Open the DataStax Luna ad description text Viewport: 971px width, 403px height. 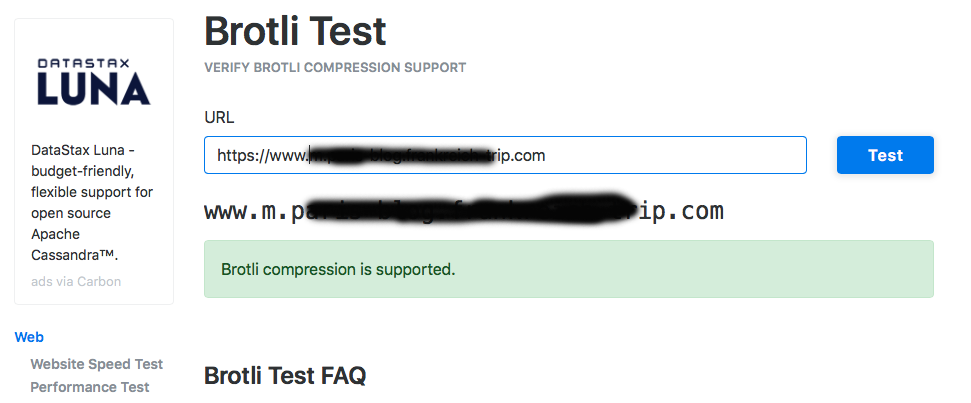click(x=92, y=191)
